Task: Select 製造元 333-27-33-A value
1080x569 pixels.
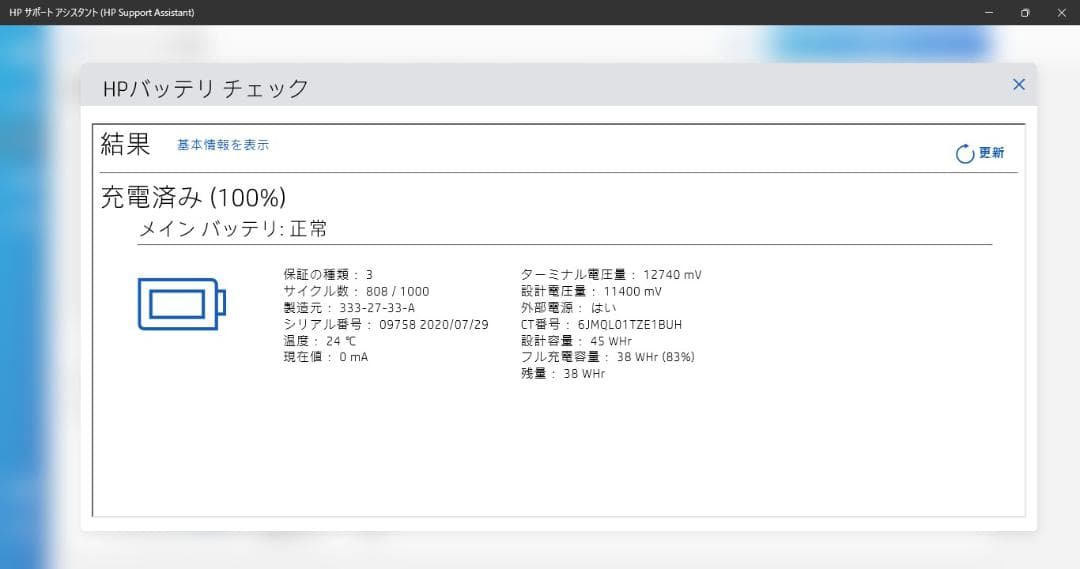Action: tap(377, 308)
